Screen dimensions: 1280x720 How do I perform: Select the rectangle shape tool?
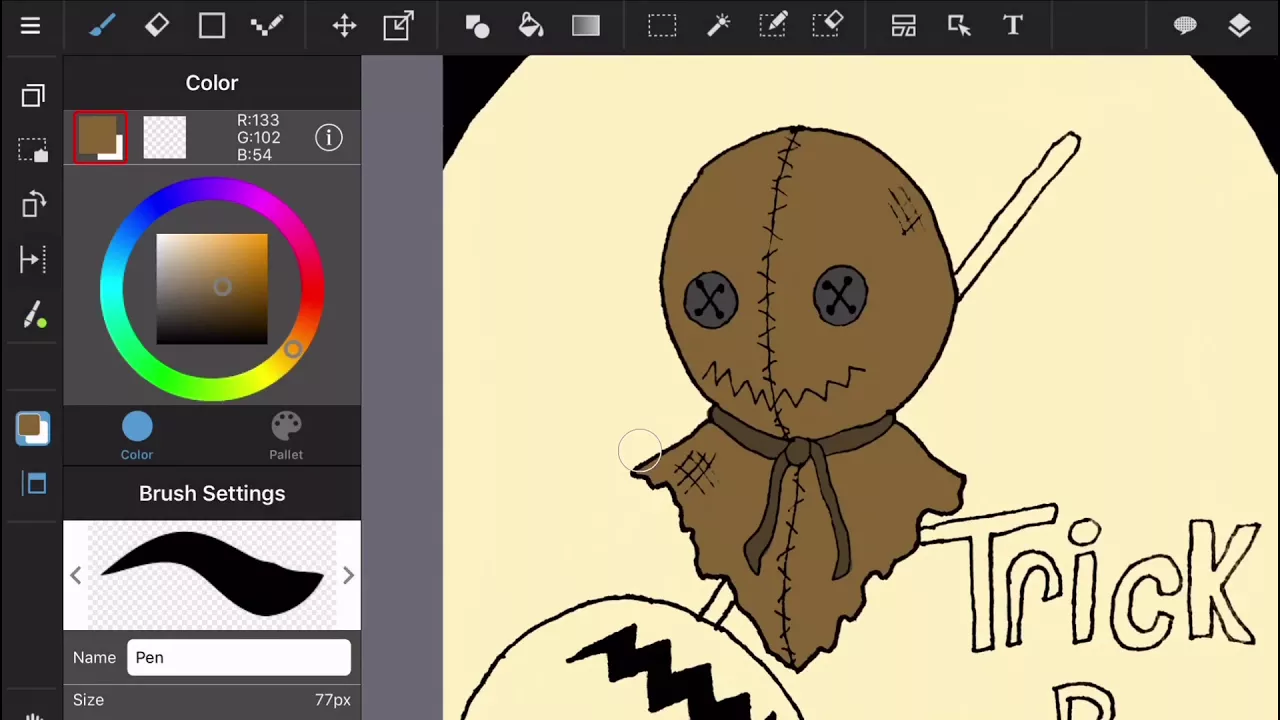click(x=212, y=26)
